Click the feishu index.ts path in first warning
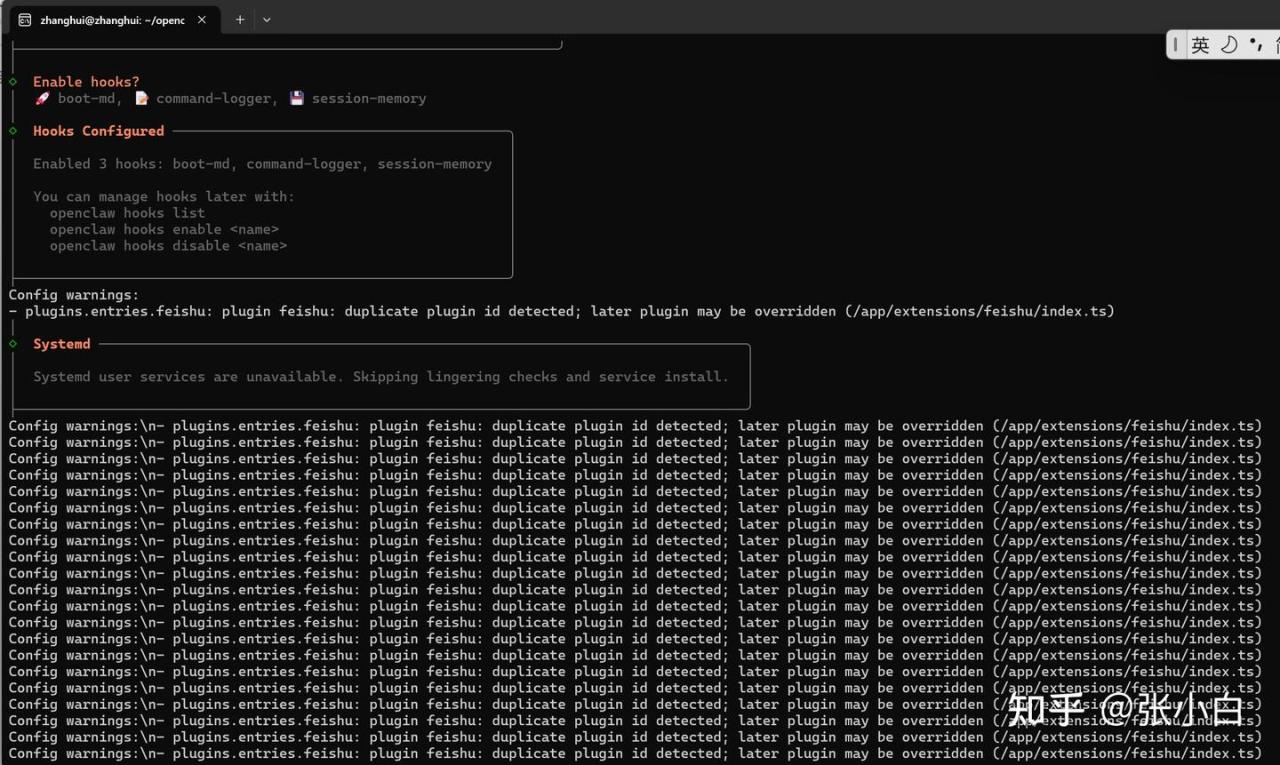Viewport: 1280px width, 765px height. (980, 311)
